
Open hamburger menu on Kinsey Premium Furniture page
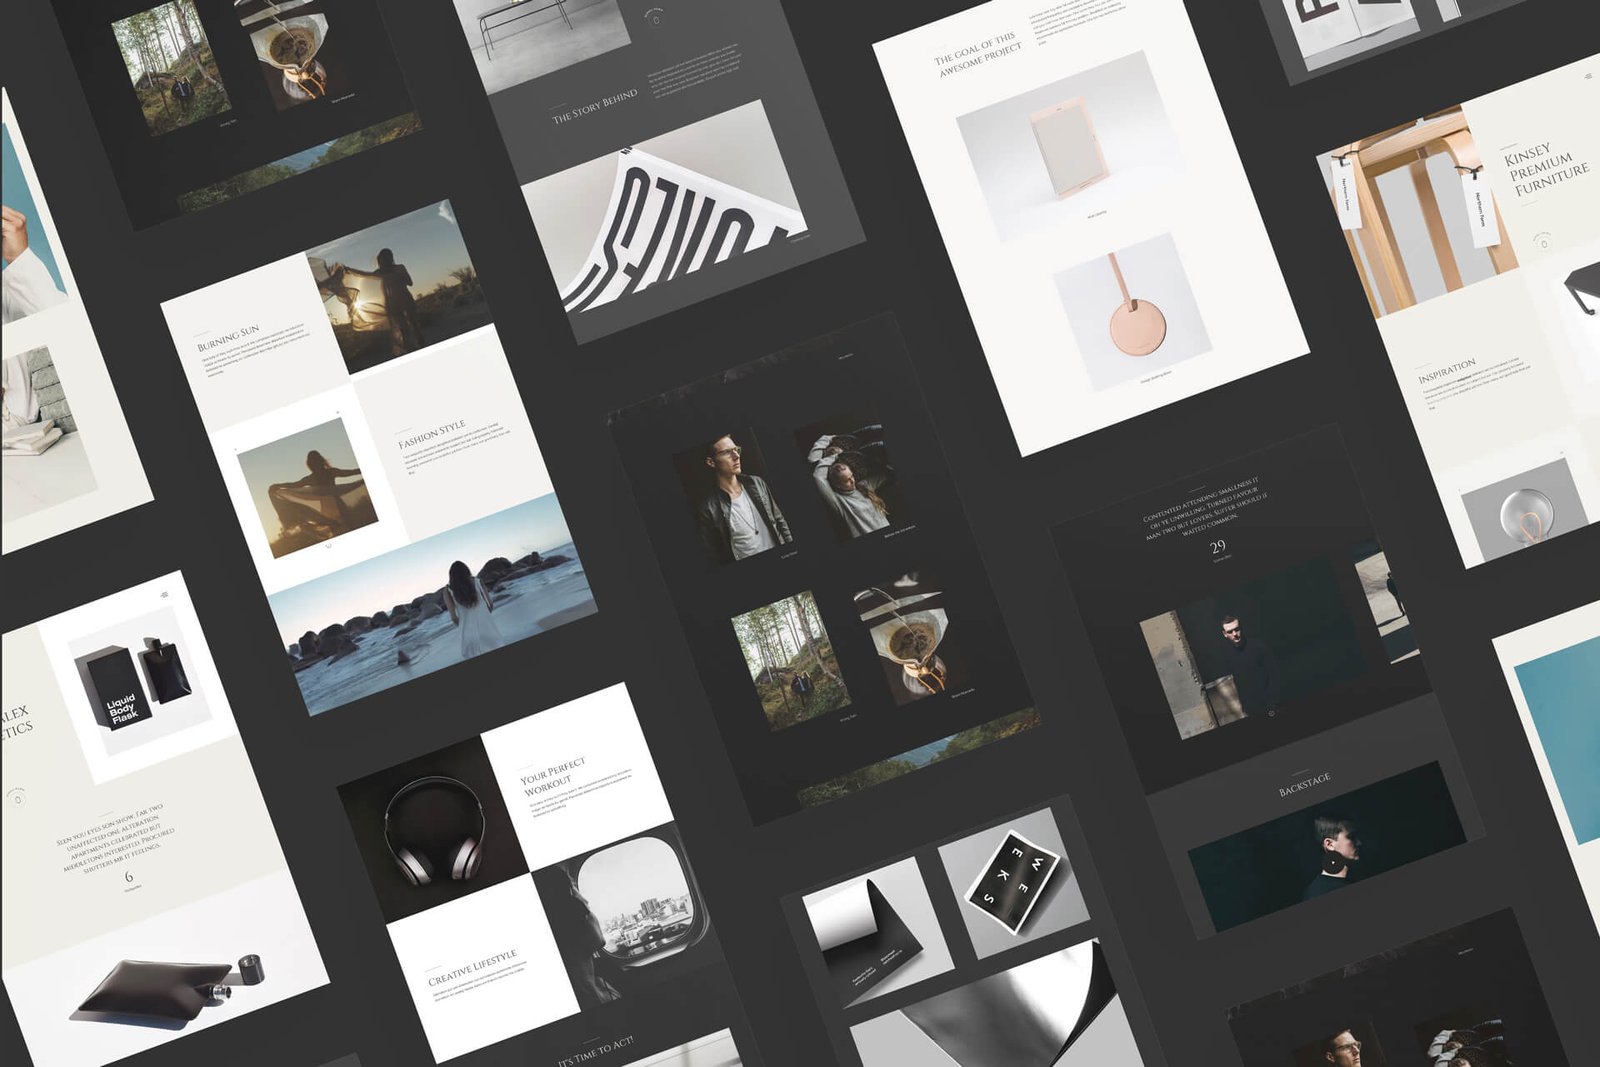[x=1587, y=76]
